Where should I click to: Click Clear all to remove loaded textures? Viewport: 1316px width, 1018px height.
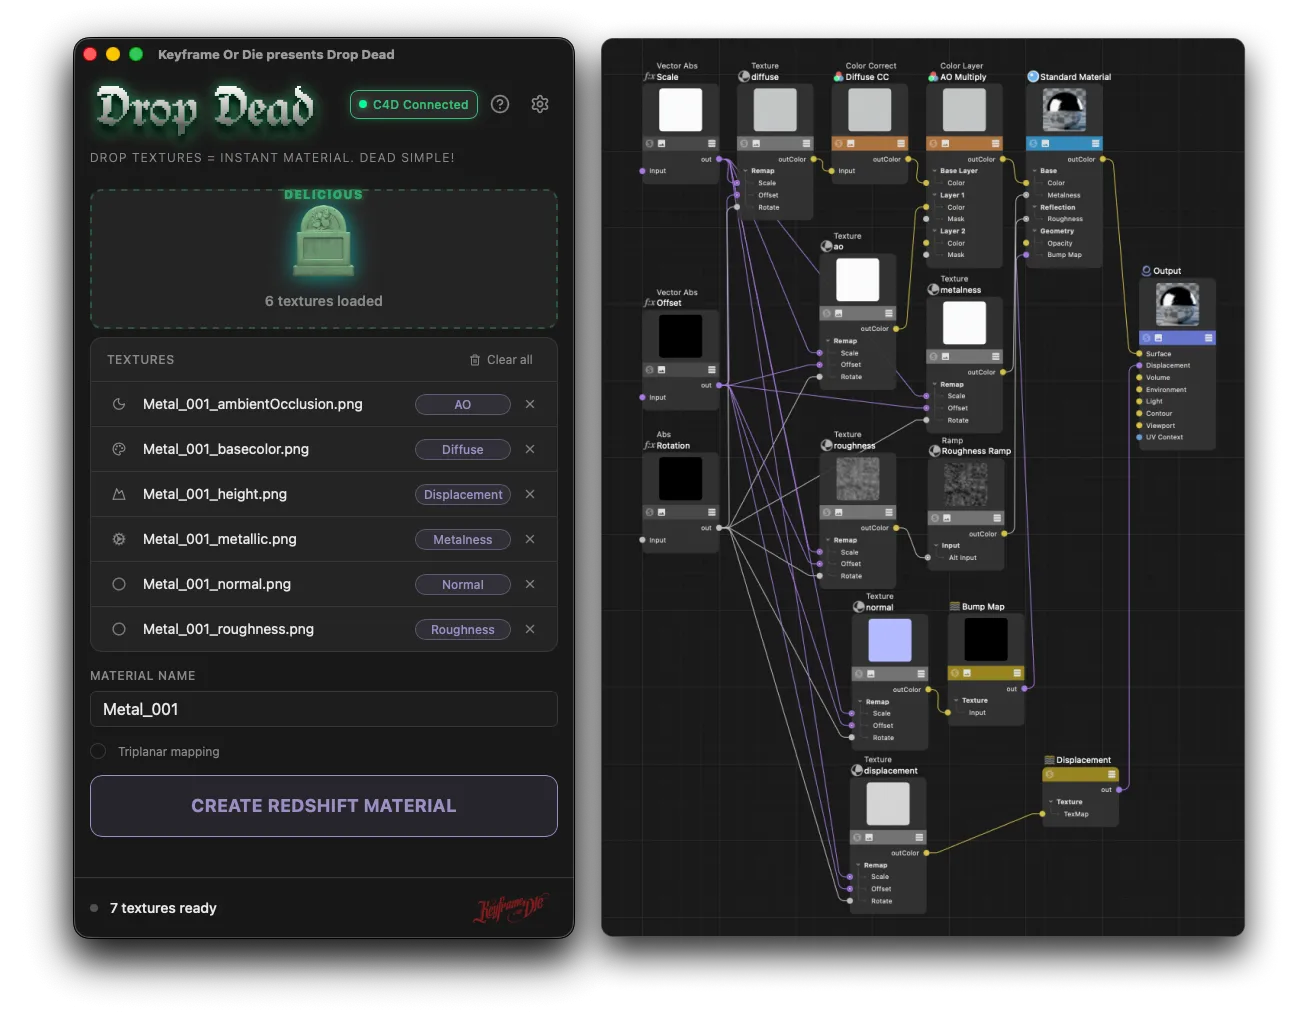pos(508,360)
